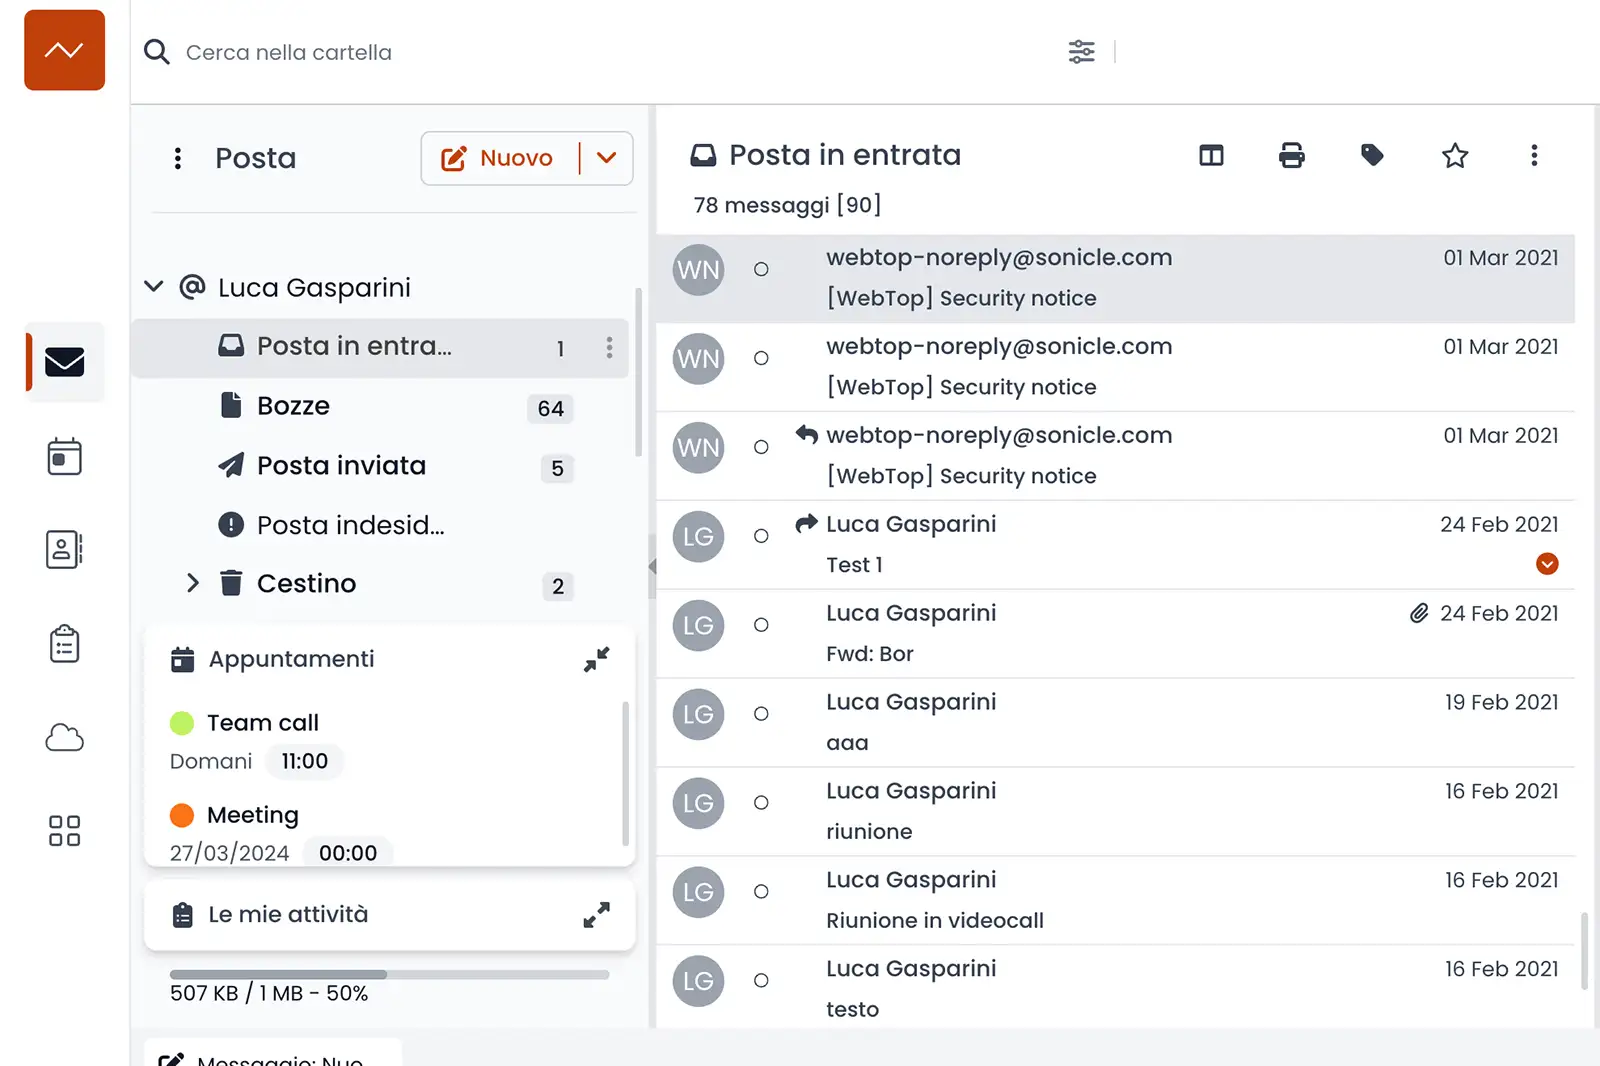Toggle read status circle on riunione message
1600x1066 pixels.
coord(761,803)
